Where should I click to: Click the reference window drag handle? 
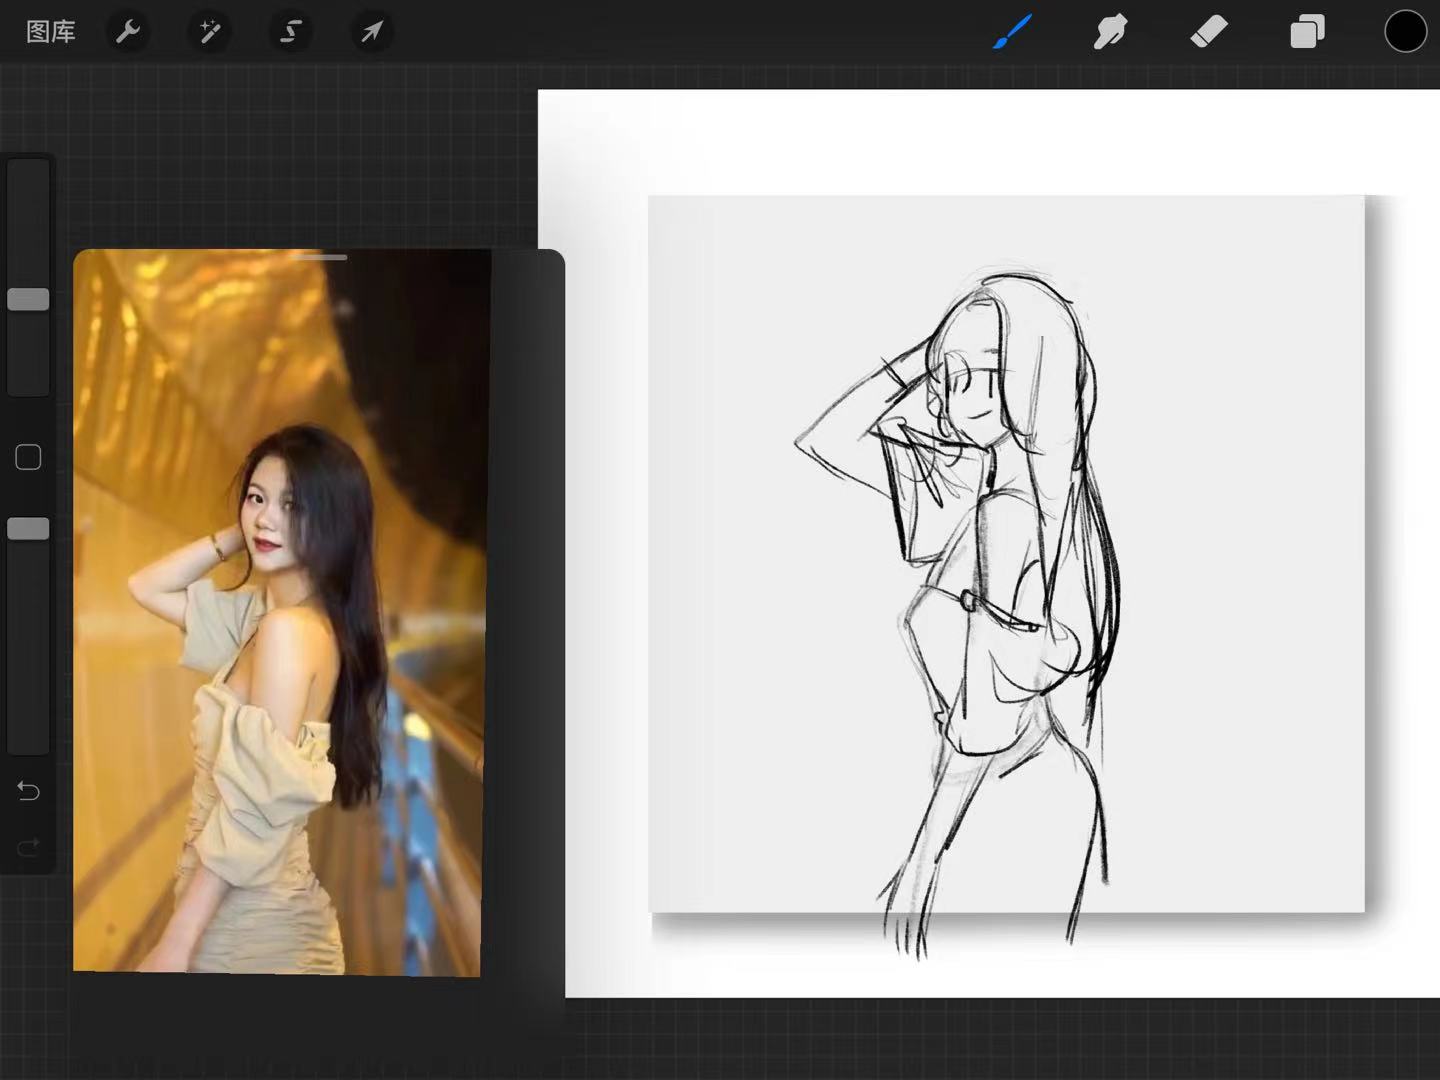tap(321, 258)
